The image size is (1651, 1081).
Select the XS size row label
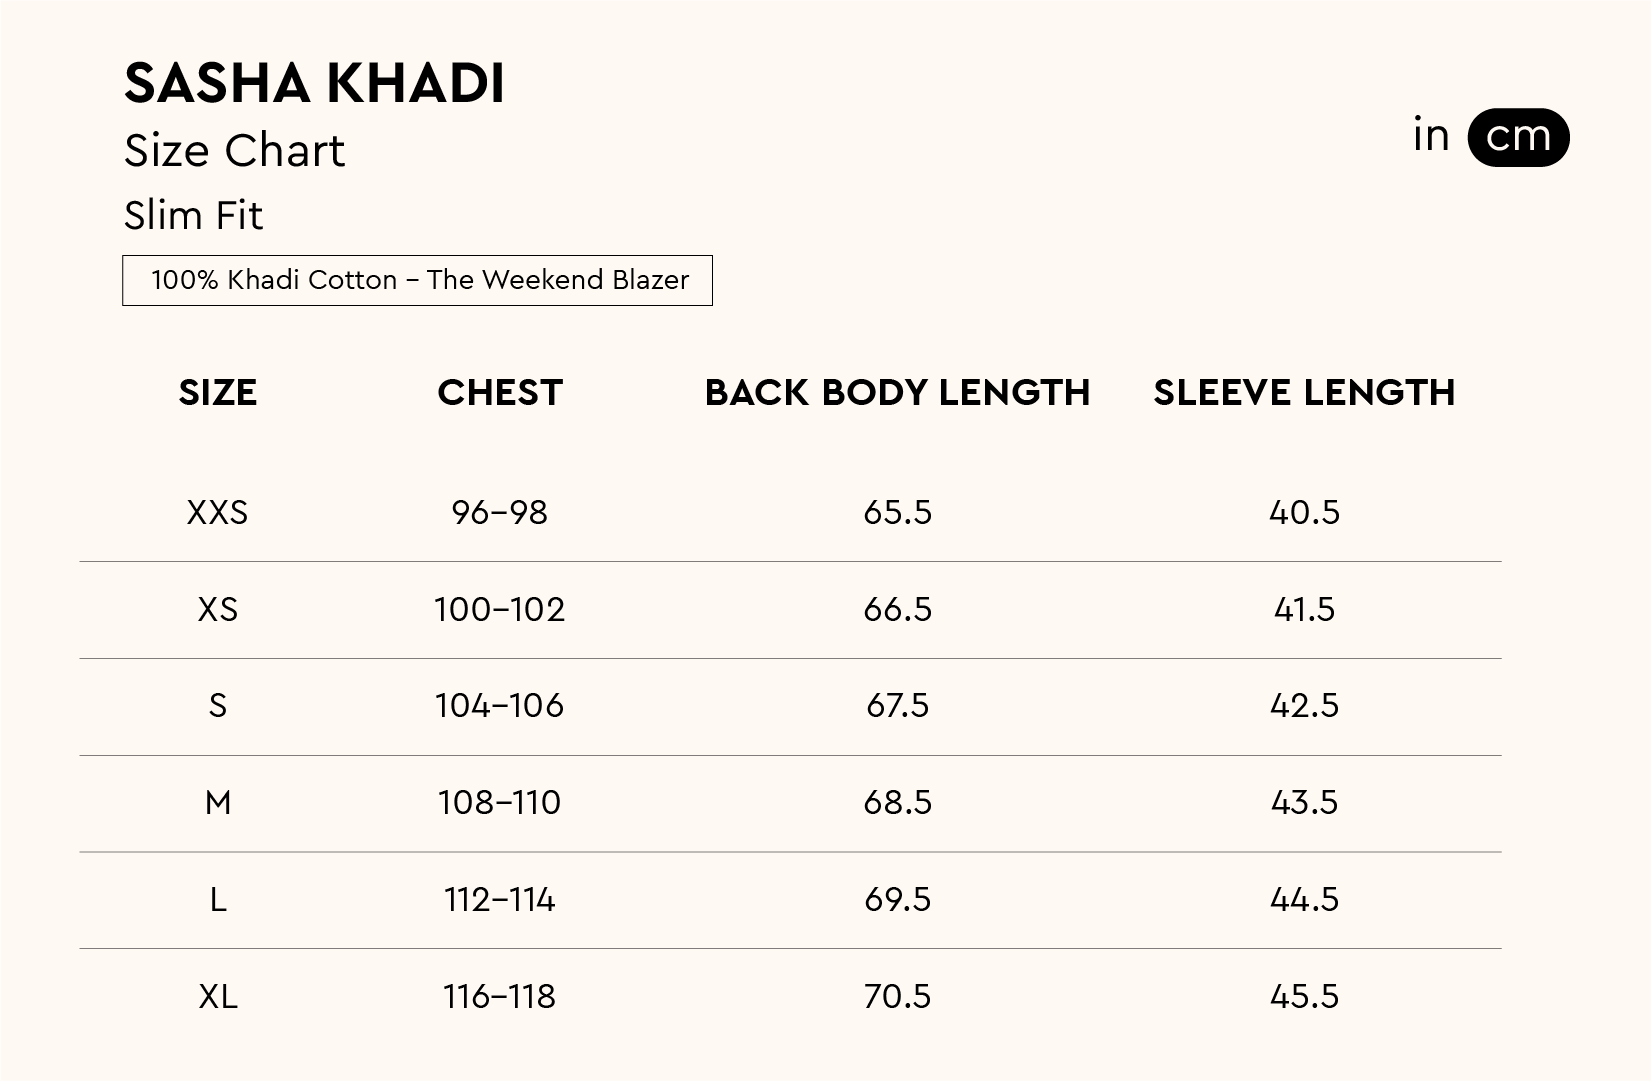coord(218,610)
